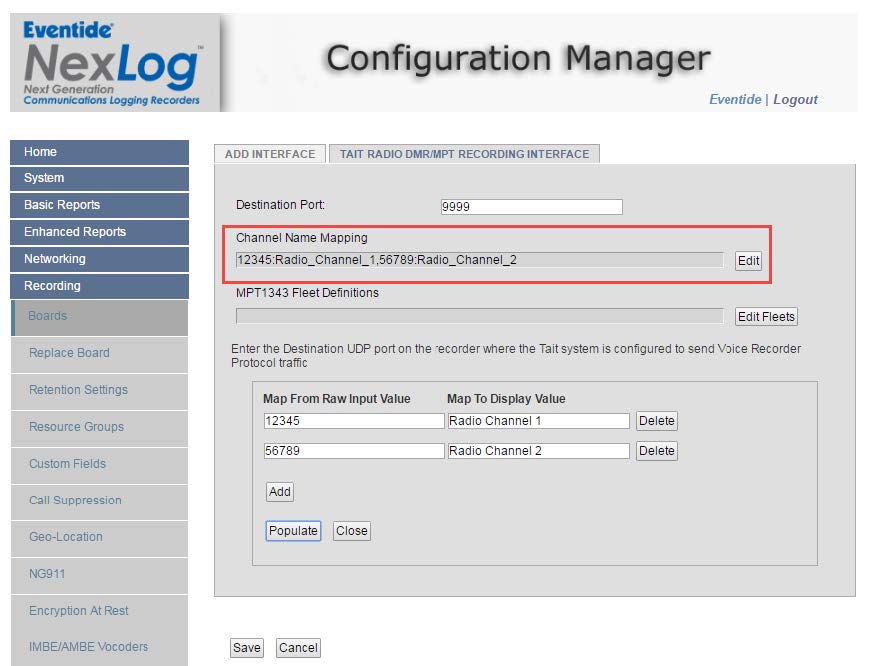Delete the Radio Channel 1 mapping
Screen dimensions: 872x666
click(656, 421)
